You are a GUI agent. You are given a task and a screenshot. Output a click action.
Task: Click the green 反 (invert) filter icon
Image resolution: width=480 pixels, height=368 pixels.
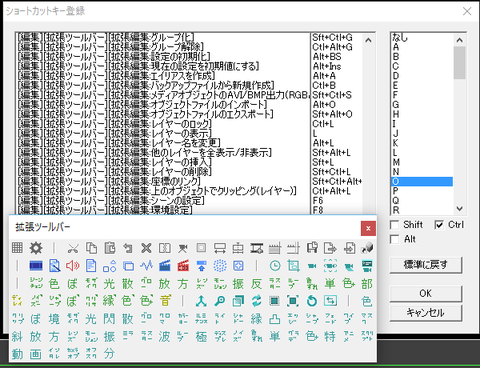click(x=256, y=284)
